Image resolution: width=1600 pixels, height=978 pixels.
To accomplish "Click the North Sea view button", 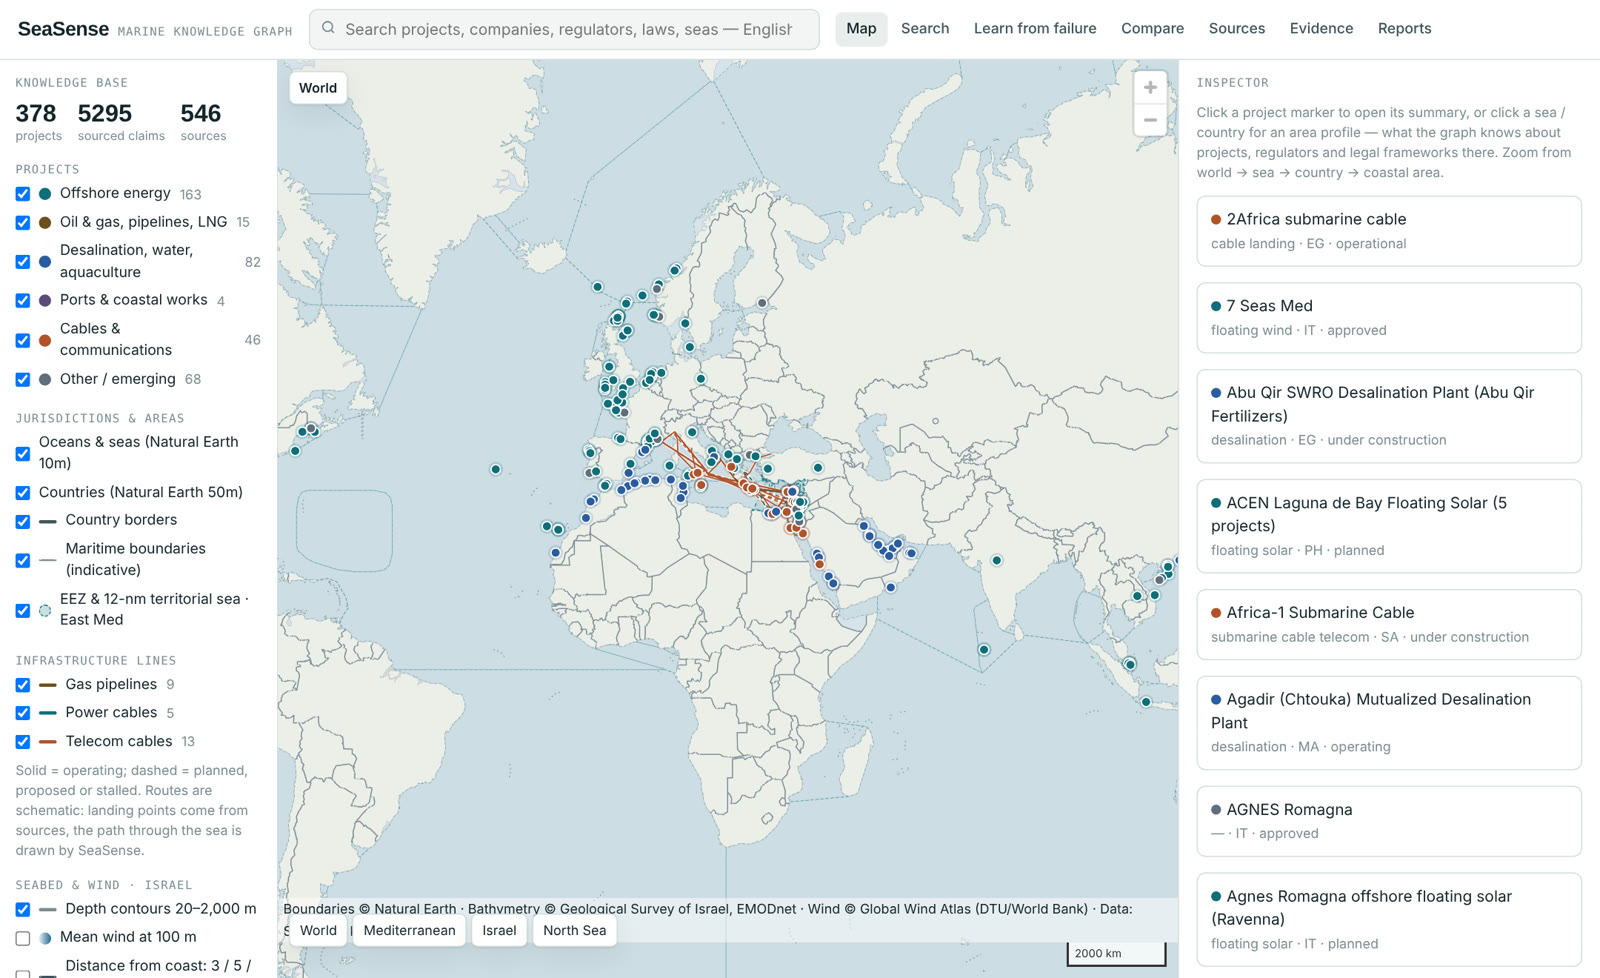I will point(574,931).
